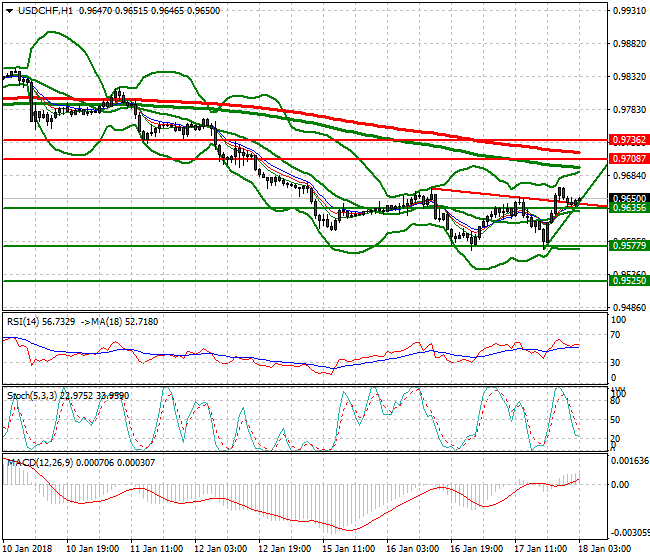Click the 12 Jan 03:00 time label
Screen dimensions: 650x560
point(221,549)
